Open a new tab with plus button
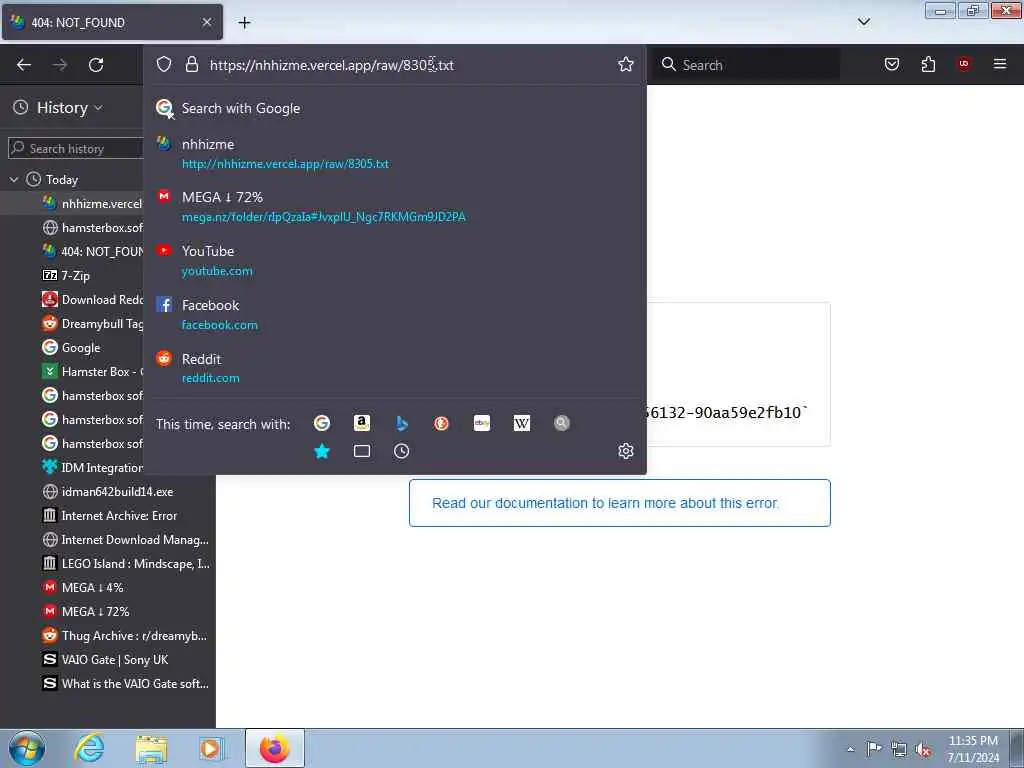 coord(244,23)
